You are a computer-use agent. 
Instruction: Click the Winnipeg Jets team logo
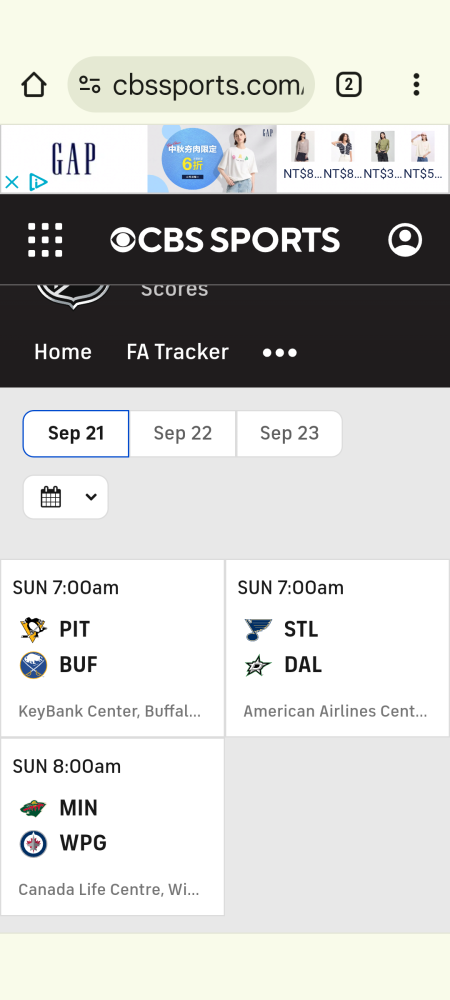(33, 844)
